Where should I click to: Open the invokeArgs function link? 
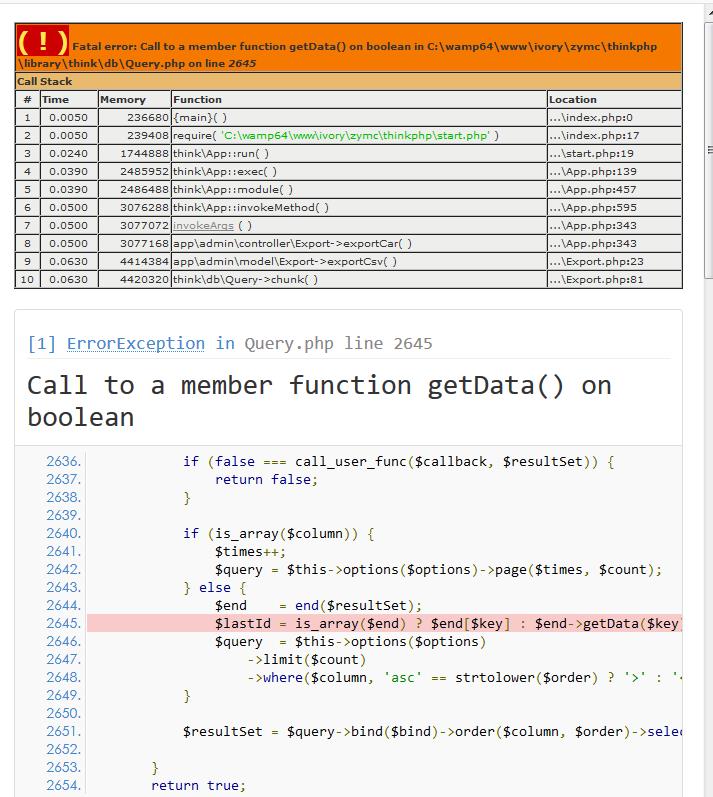(204, 225)
